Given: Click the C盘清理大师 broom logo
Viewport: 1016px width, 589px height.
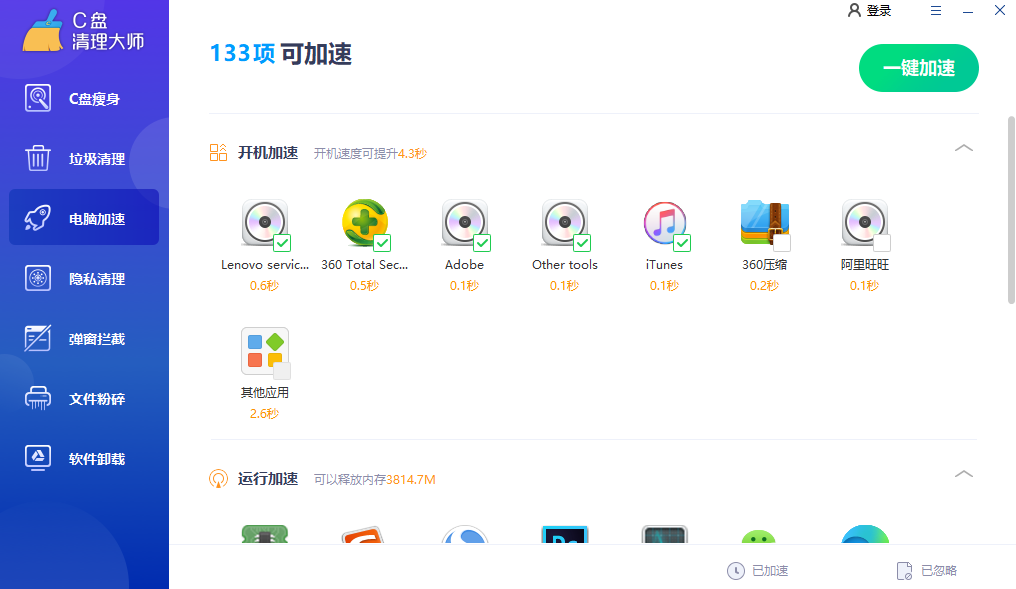Looking at the screenshot, I should (x=43, y=30).
